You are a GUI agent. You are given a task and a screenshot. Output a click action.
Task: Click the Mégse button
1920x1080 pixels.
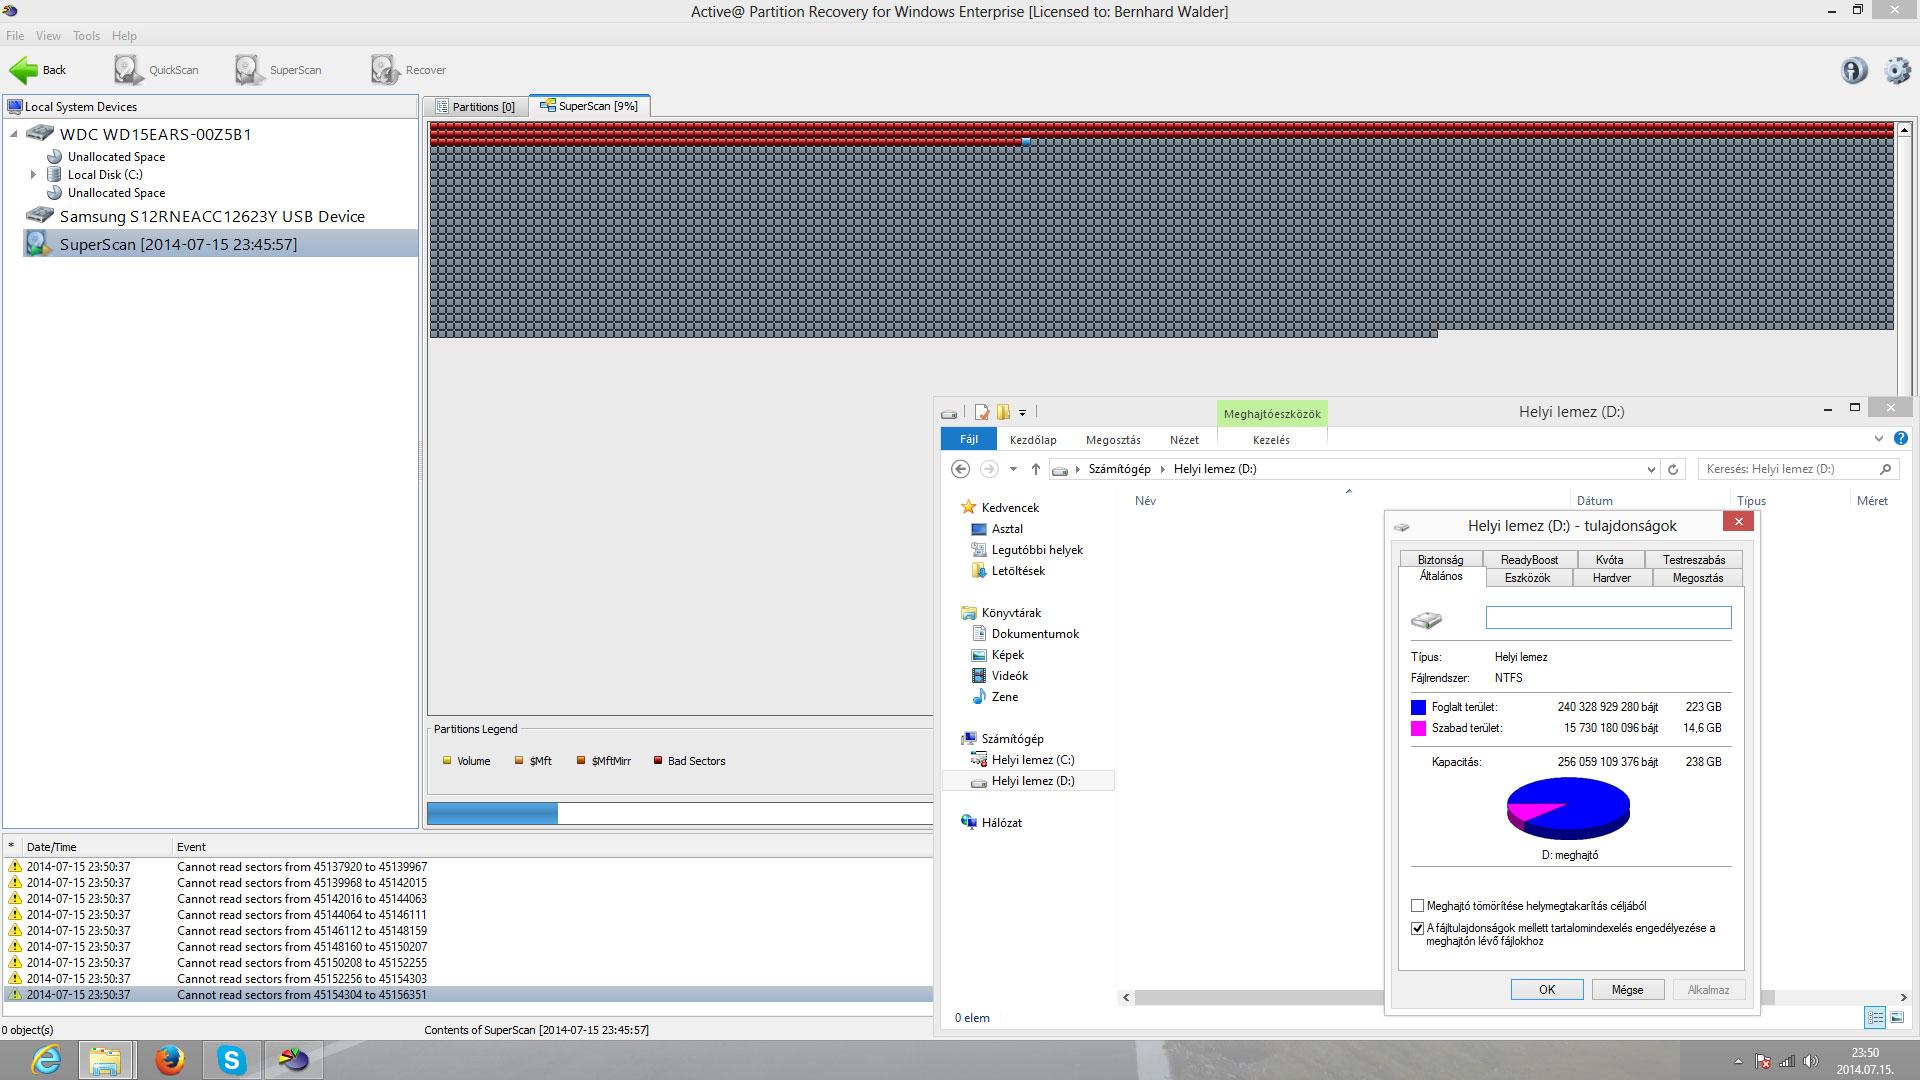(1627, 990)
